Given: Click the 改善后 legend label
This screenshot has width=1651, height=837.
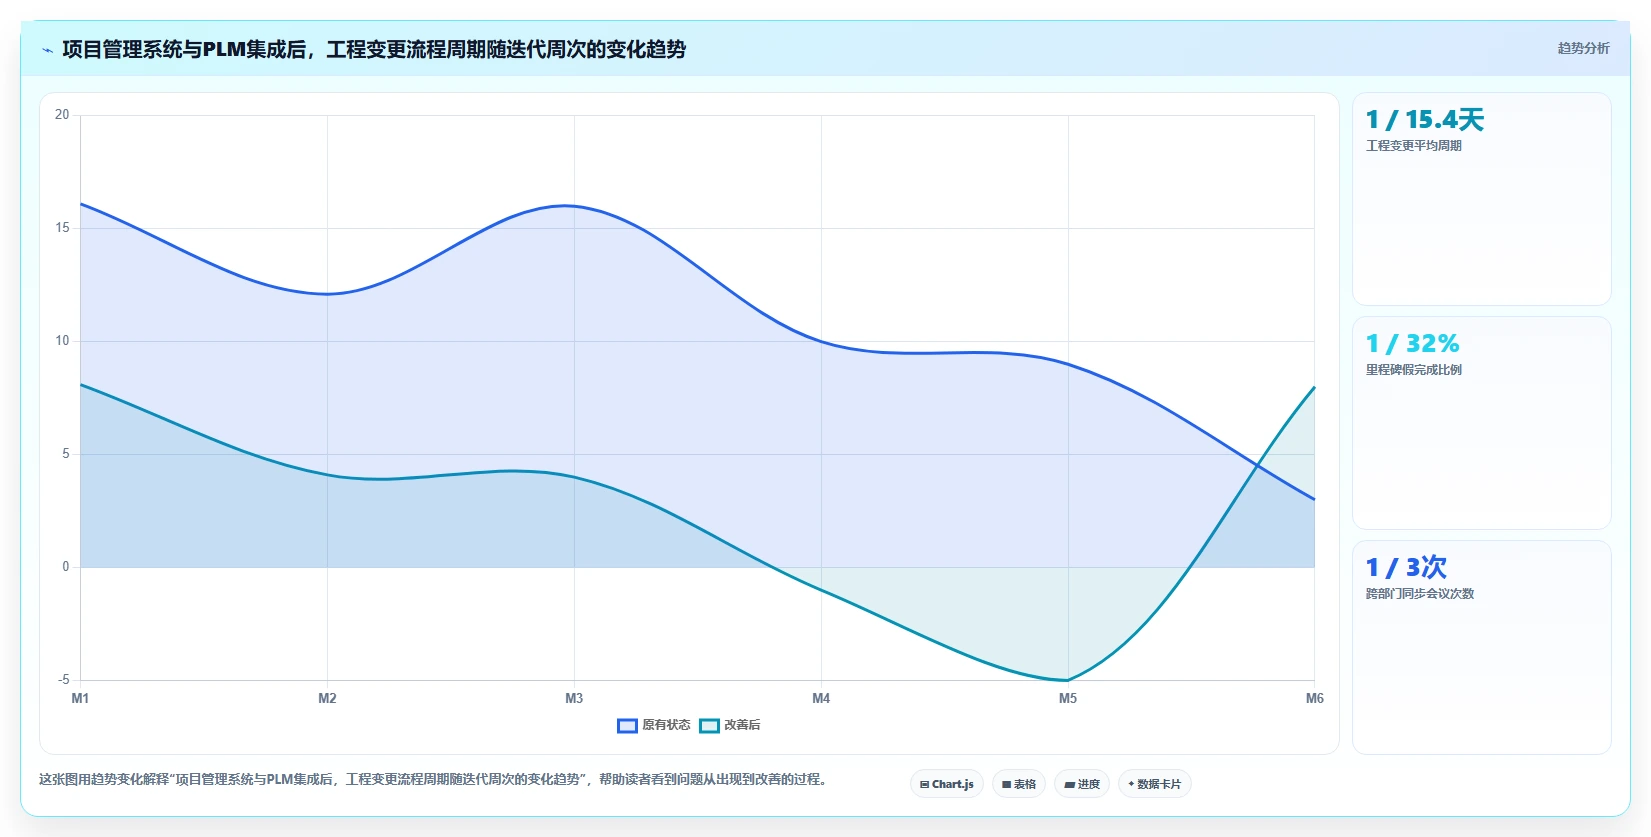Looking at the screenshot, I should [742, 725].
